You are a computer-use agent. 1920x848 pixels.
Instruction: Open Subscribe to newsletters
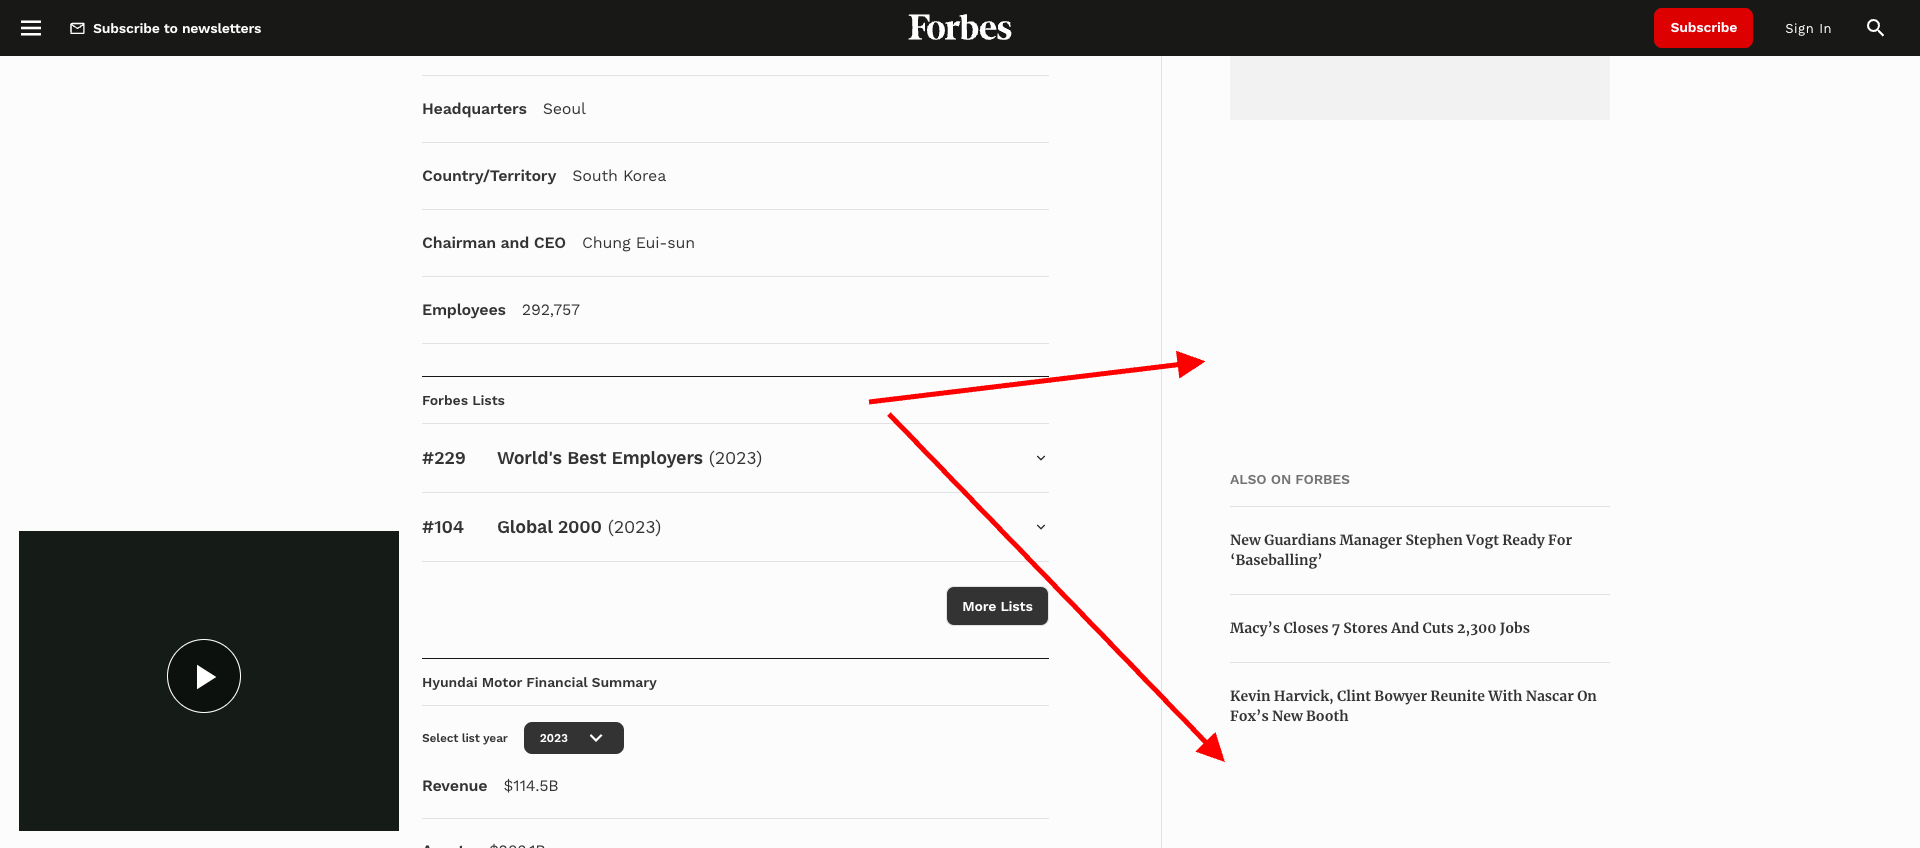[x=176, y=28]
